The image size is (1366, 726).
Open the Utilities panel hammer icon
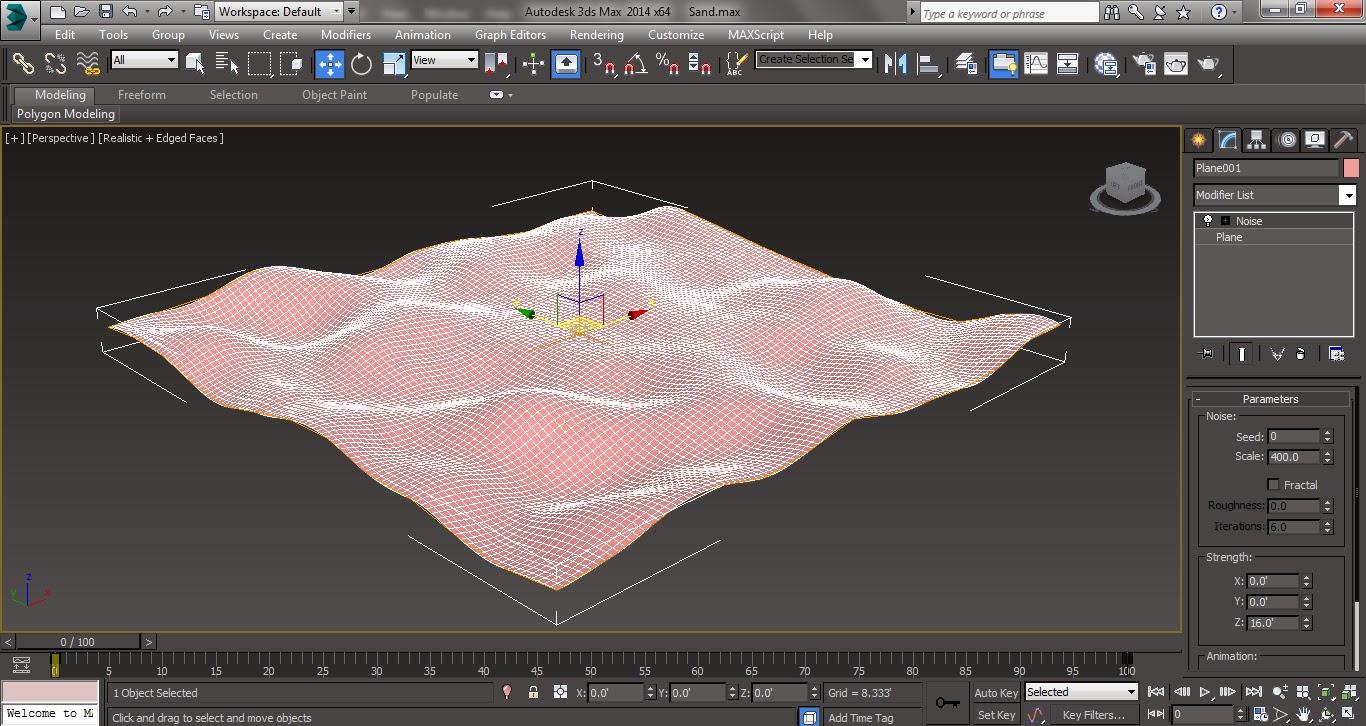pos(1343,140)
